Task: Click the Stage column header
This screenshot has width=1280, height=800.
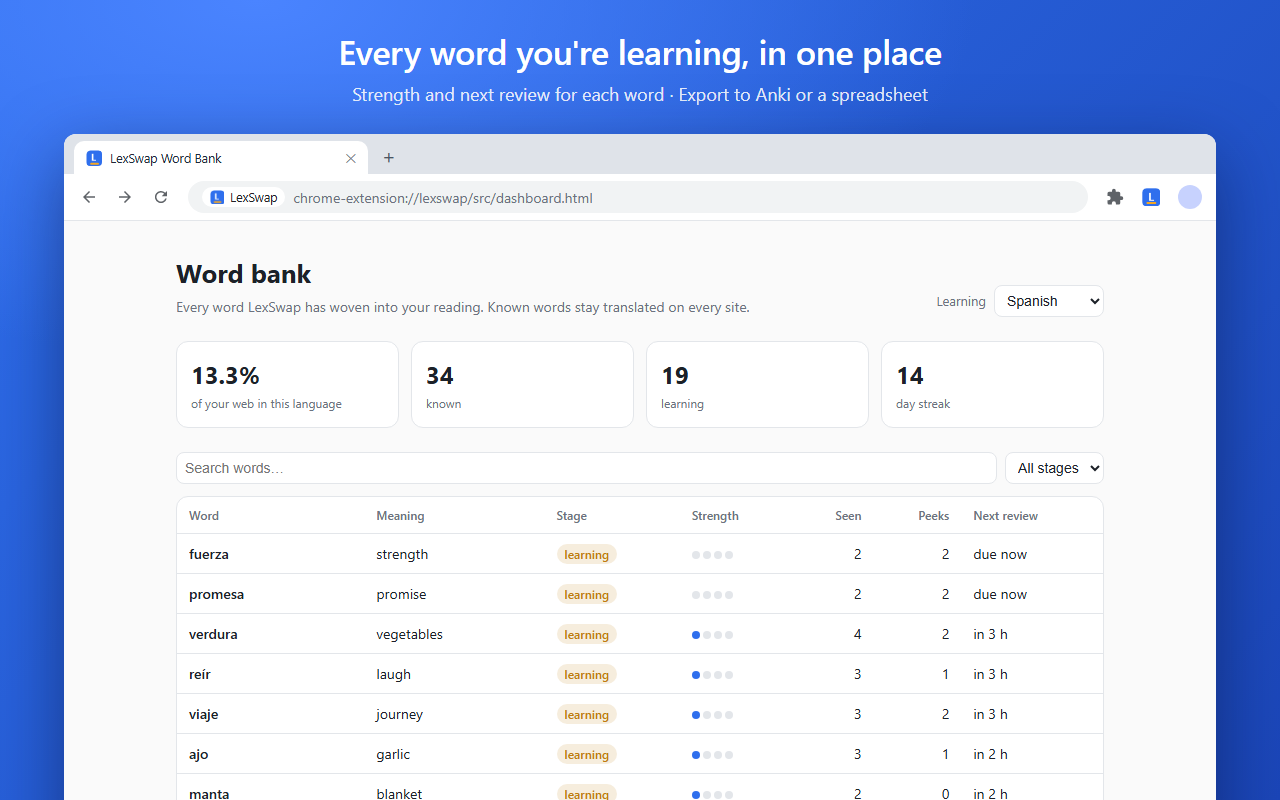Action: coord(572,516)
